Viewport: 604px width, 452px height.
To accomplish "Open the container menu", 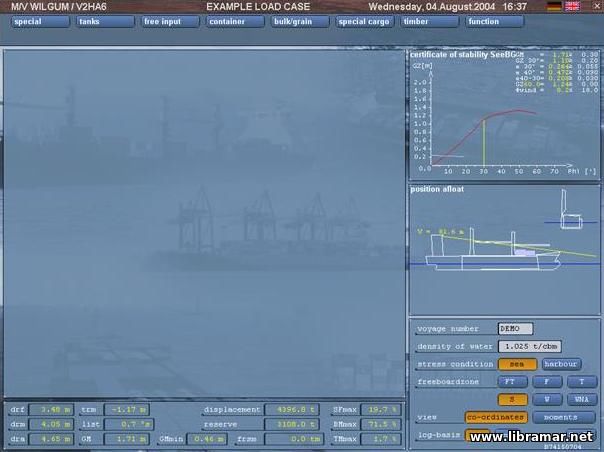I will tap(232, 21).
